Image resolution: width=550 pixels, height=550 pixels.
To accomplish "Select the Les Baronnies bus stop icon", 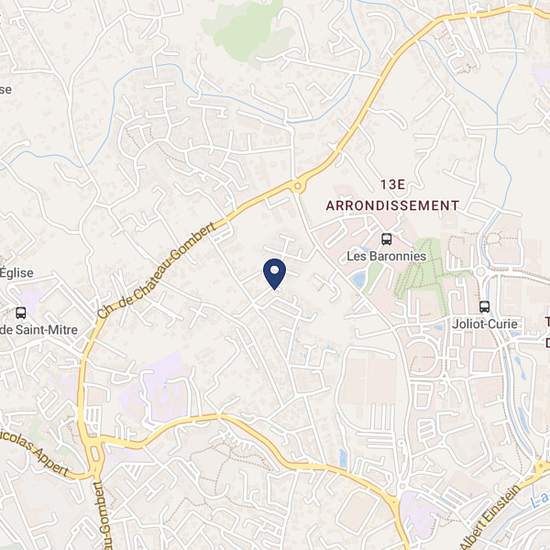I will tap(387, 239).
